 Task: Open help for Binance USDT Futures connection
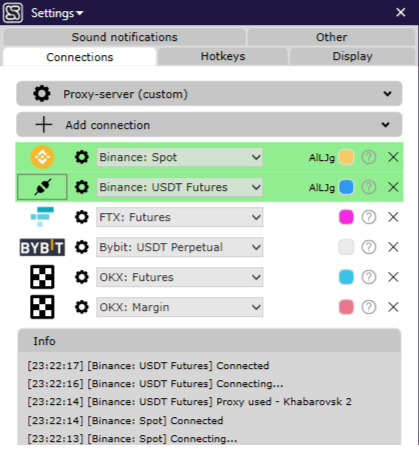click(x=369, y=187)
